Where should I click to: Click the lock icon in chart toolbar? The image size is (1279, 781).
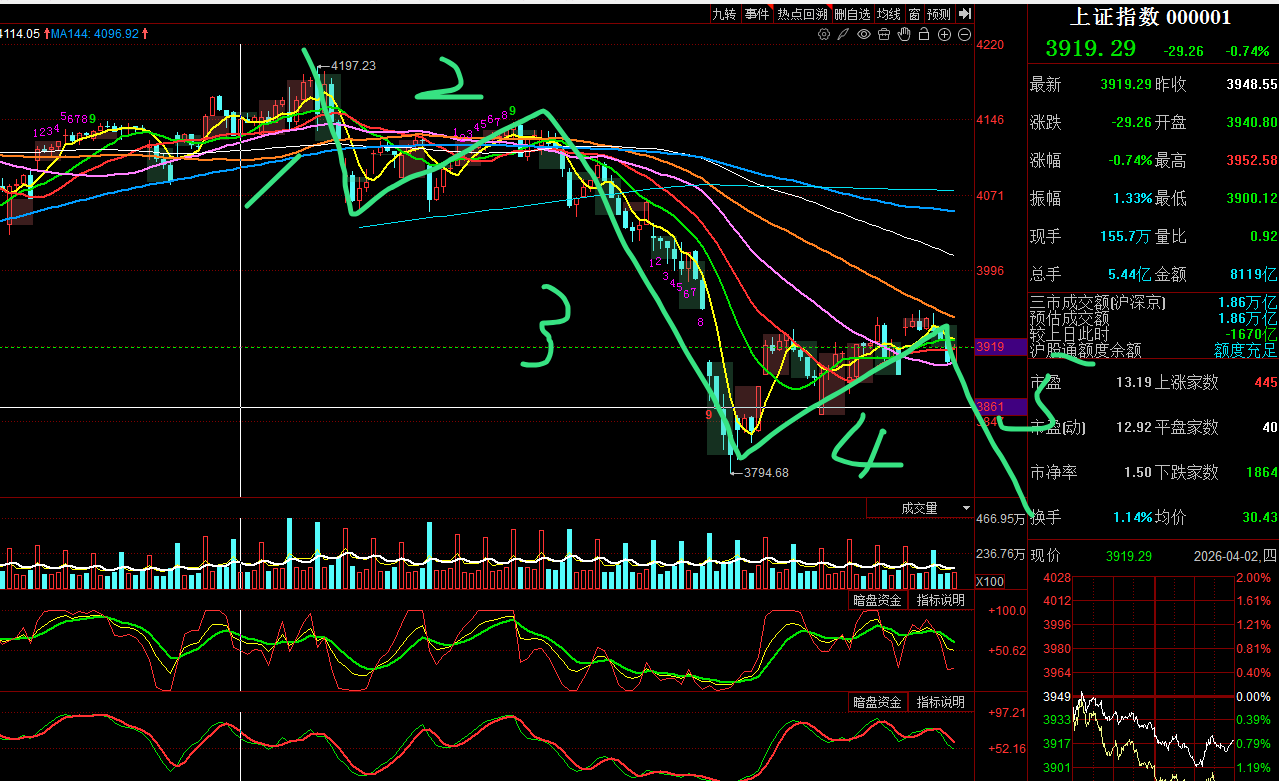coord(924,34)
